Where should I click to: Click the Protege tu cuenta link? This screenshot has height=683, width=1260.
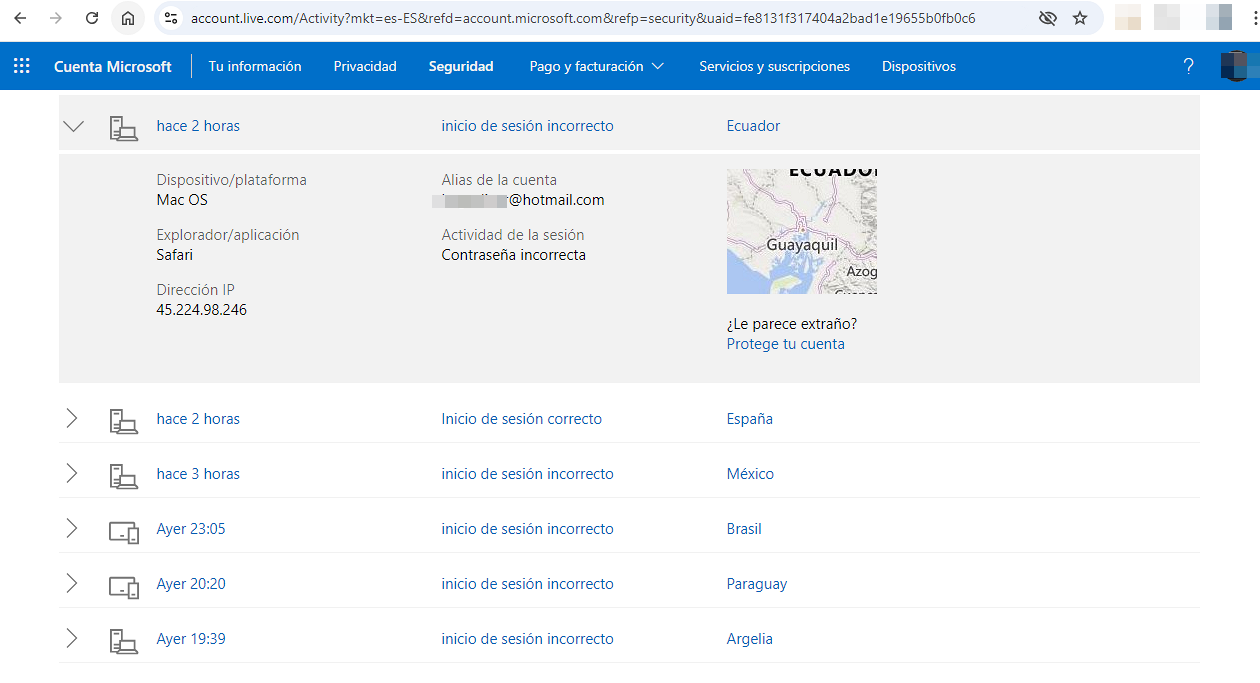(x=785, y=344)
